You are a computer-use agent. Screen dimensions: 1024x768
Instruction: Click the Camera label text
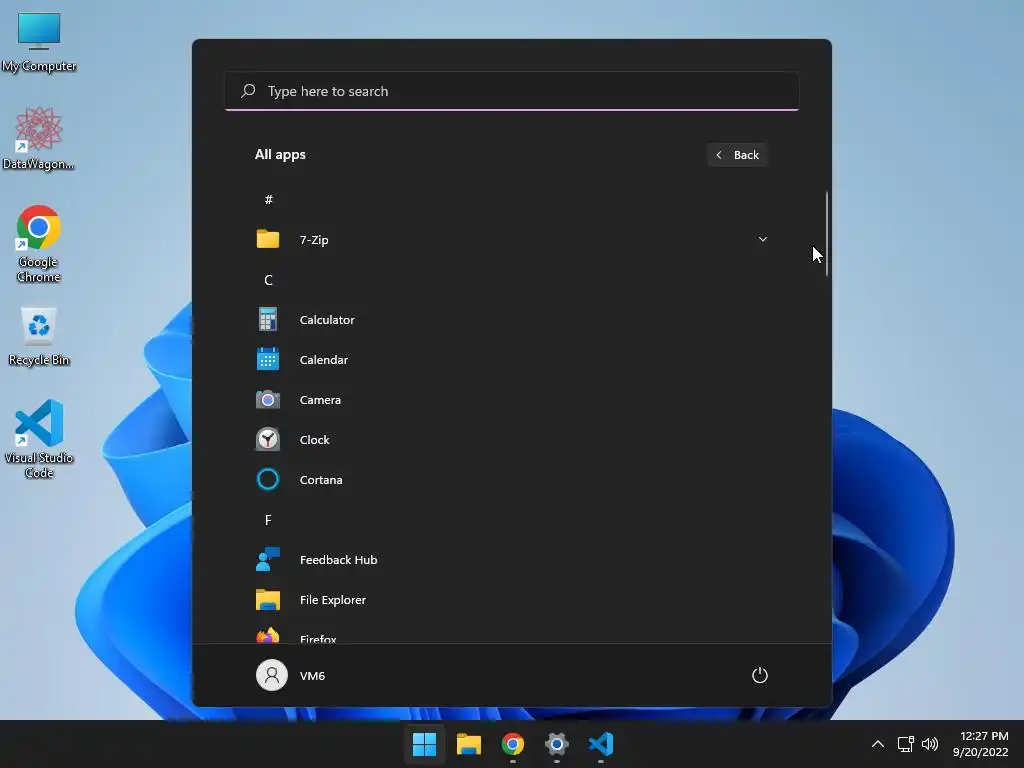[x=320, y=399]
